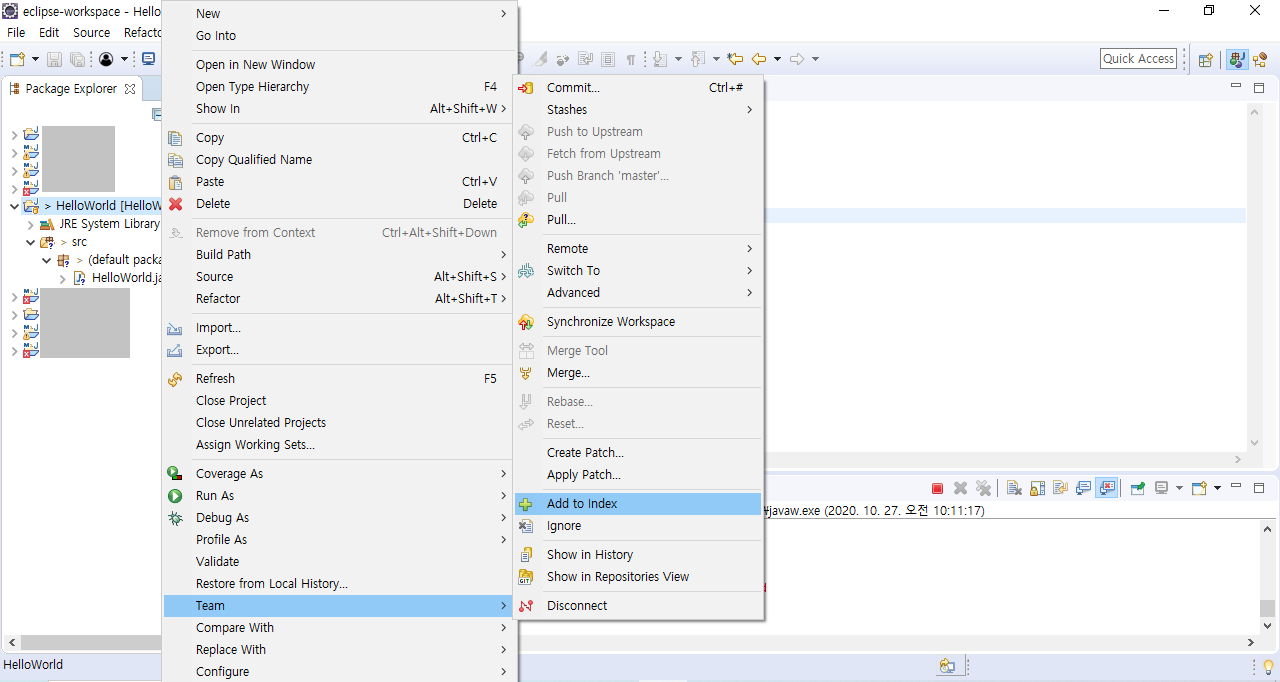Choose Add to Index from Team submenu
This screenshot has height=682, width=1280.
[638, 504]
